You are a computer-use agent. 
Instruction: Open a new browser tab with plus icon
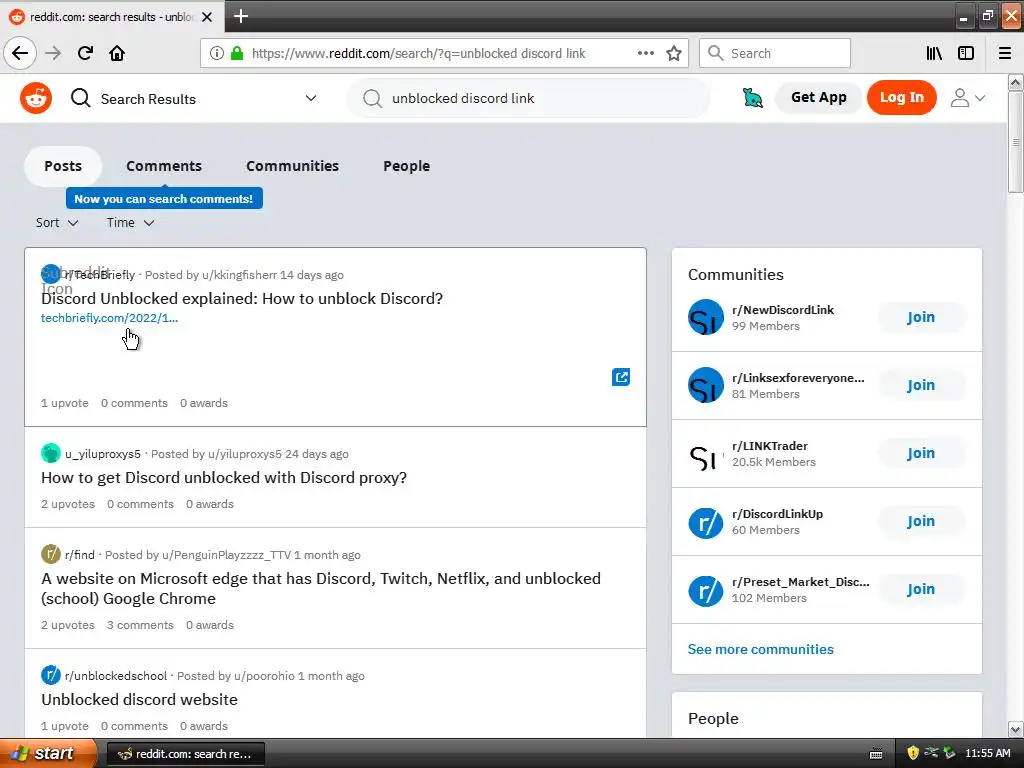point(241,16)
